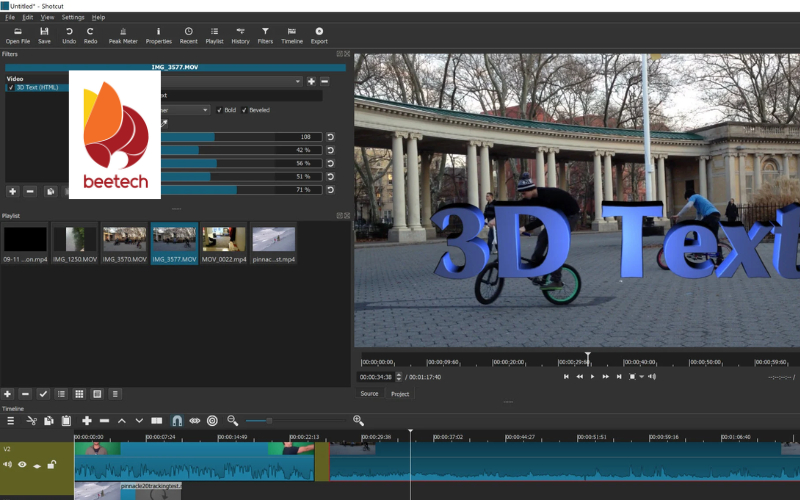800x500 pixels.
Task: Select the MOV_0022.mp4 playlist thumbnail
Action: click(224, 243)
